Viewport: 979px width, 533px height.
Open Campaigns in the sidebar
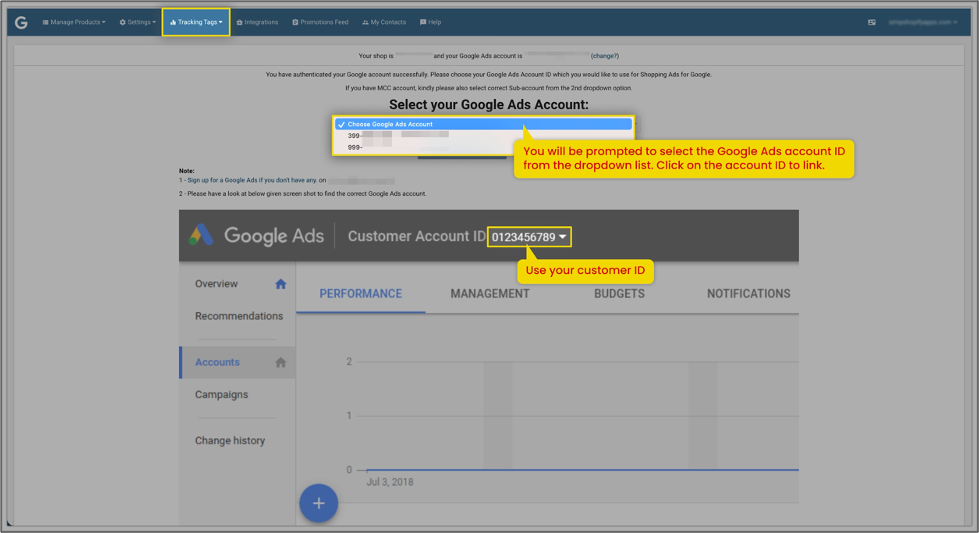pyautogui.click(x=221, y=395)
